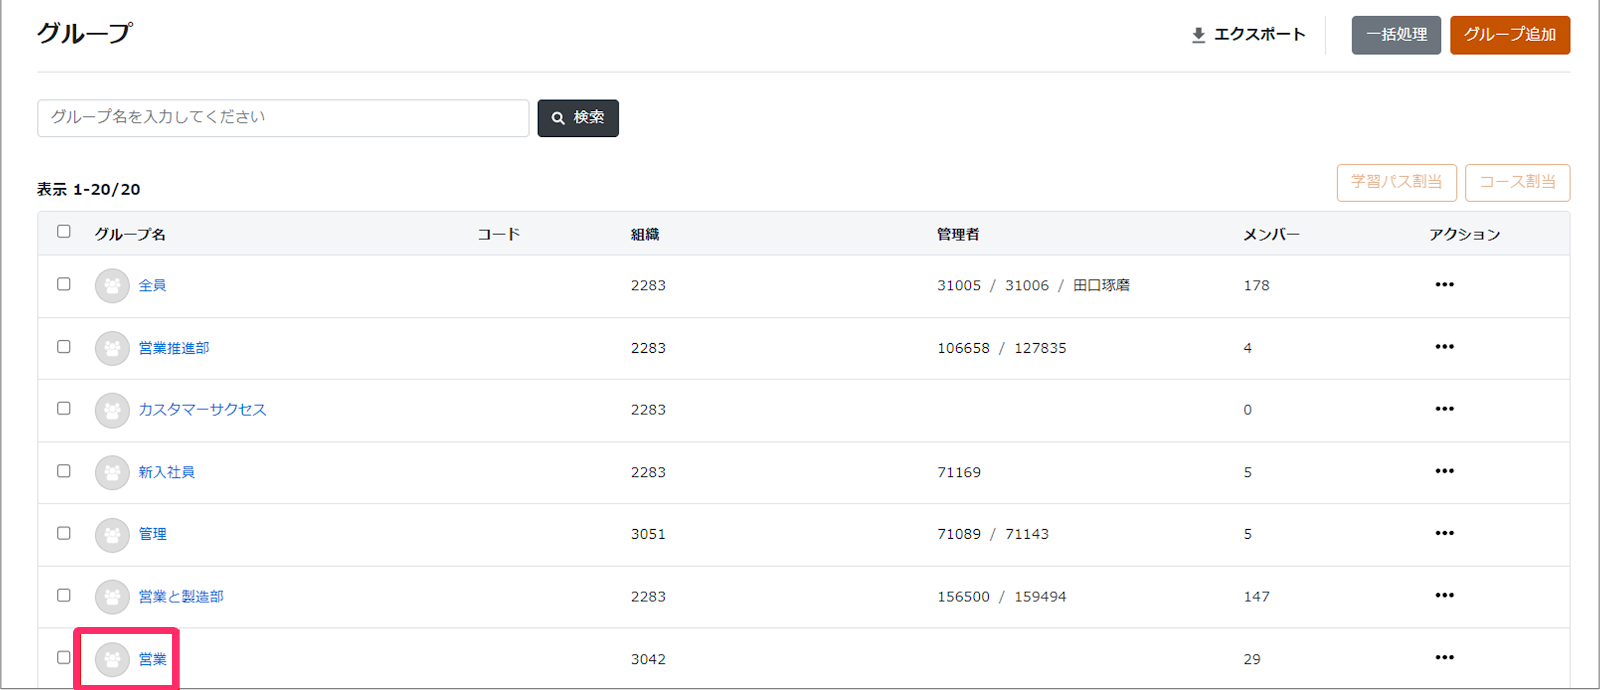Click the 全員 group avatar icon
This screenshot has width=1600, height=690.
[112, 286]
